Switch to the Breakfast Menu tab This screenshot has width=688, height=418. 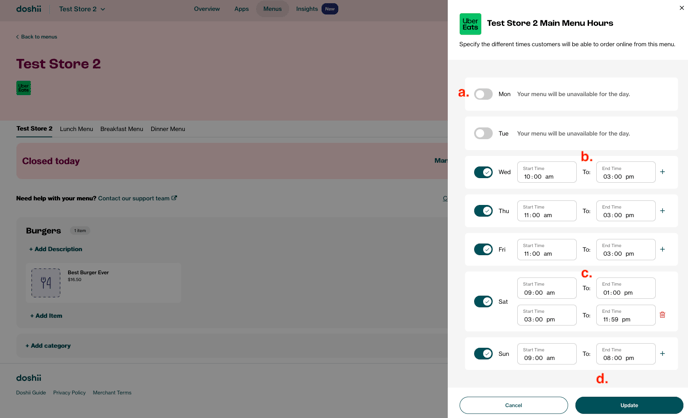click(x=122, y=129)
